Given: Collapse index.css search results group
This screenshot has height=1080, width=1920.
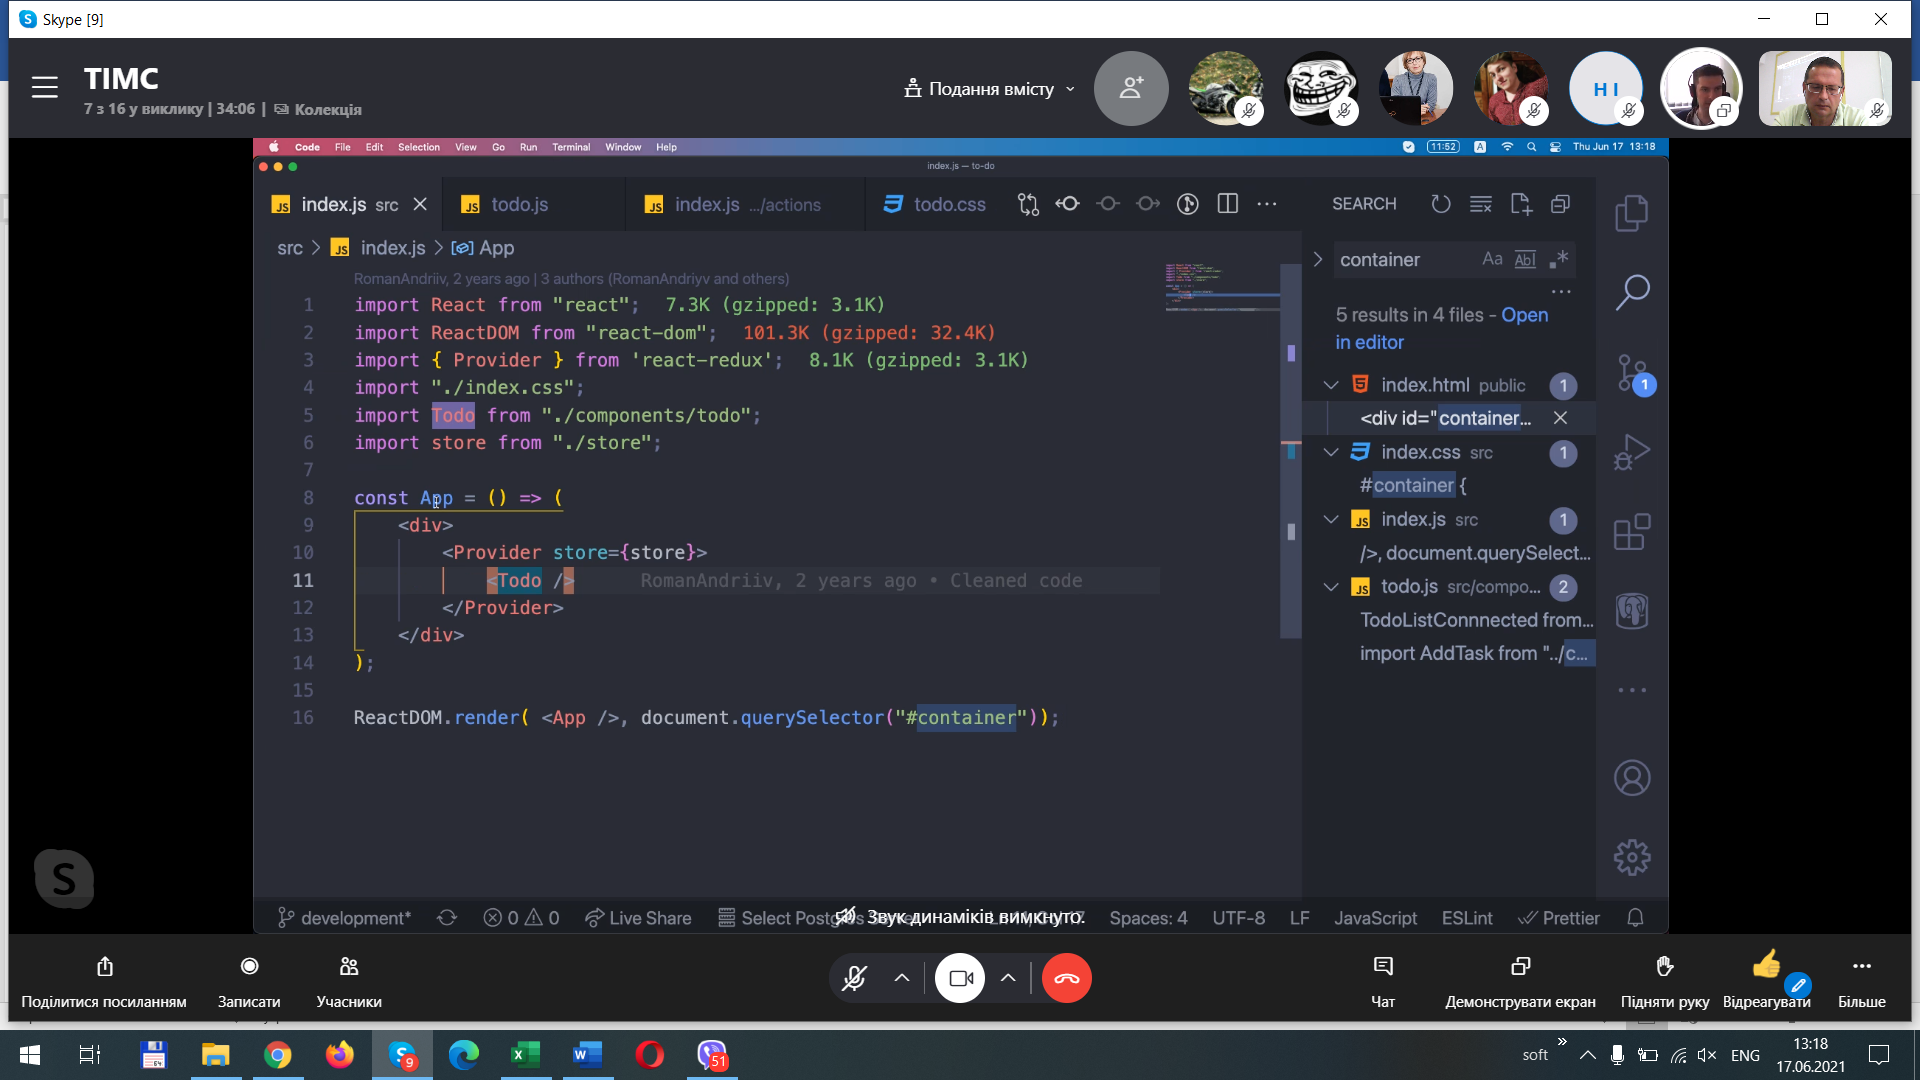Looking at the screenshot, I should coord(1331,452).
